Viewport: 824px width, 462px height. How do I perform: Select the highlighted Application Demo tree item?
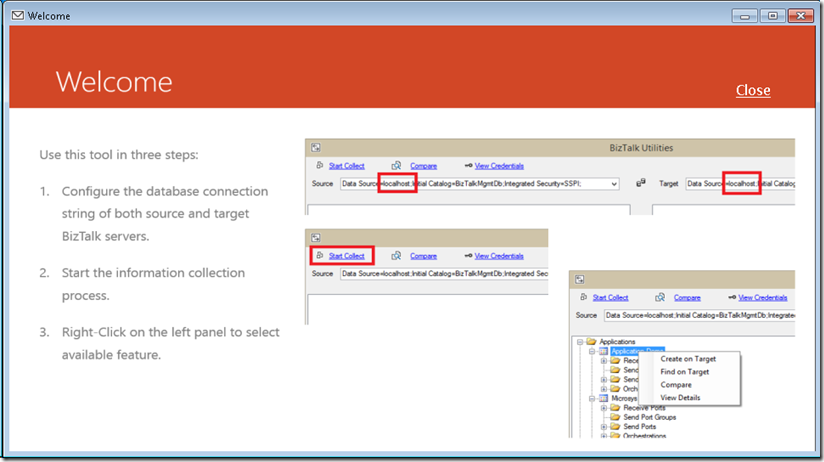(x=637, y=351)
